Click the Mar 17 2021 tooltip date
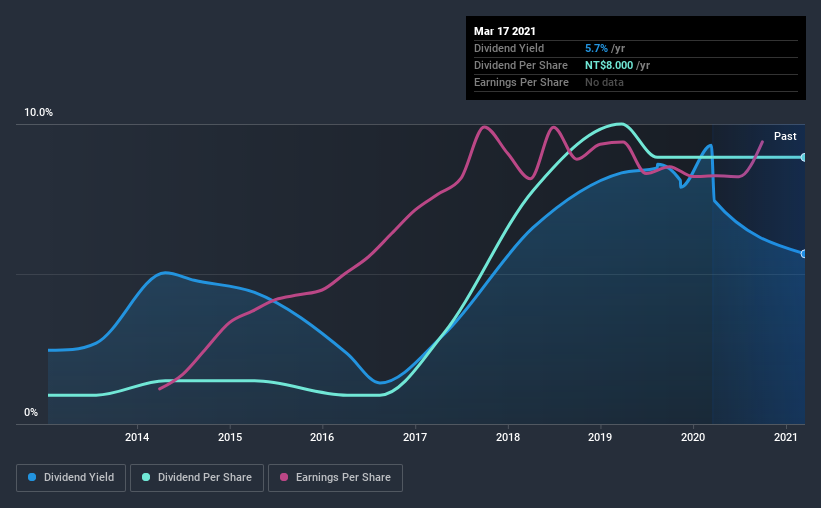The image size is (821, 508). 505,31
